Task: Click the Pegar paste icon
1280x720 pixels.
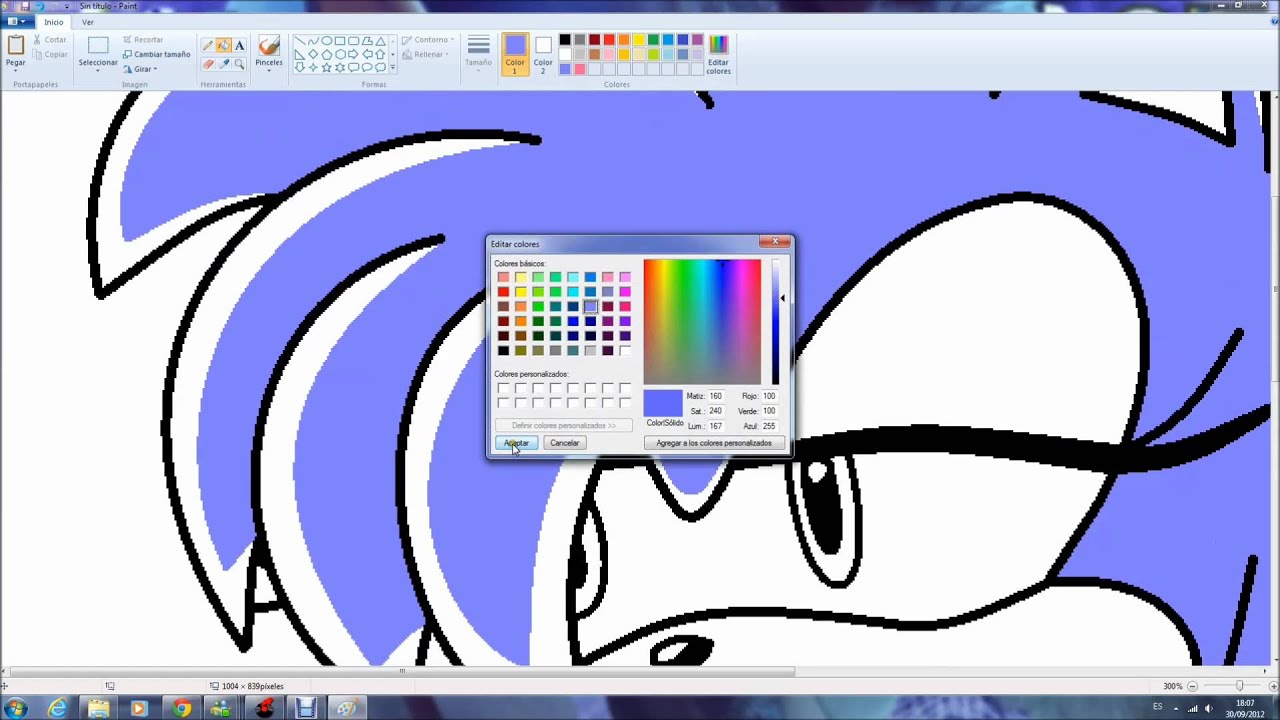Action: pos(15,46)
